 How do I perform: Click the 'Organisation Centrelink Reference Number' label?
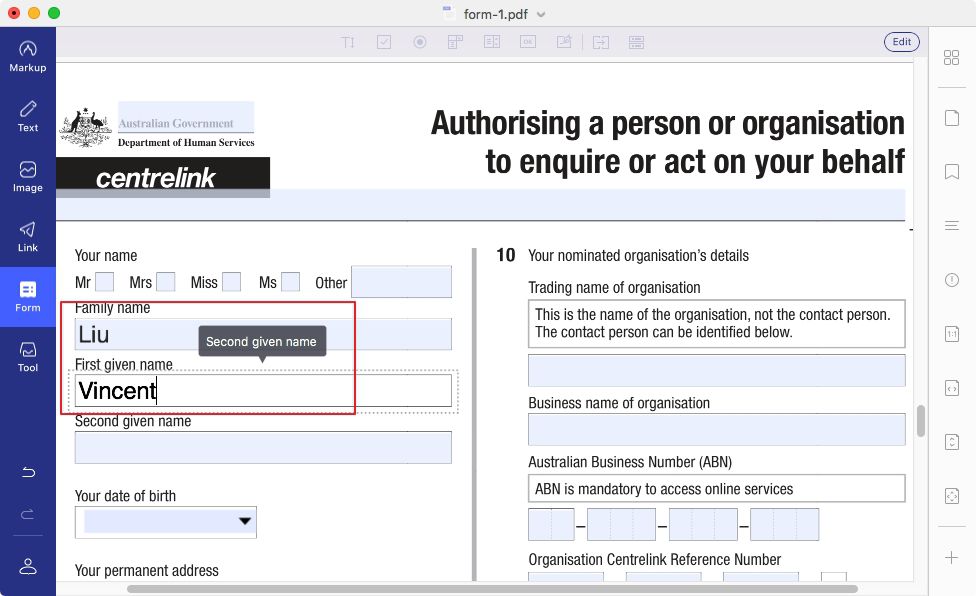[654, 559]
